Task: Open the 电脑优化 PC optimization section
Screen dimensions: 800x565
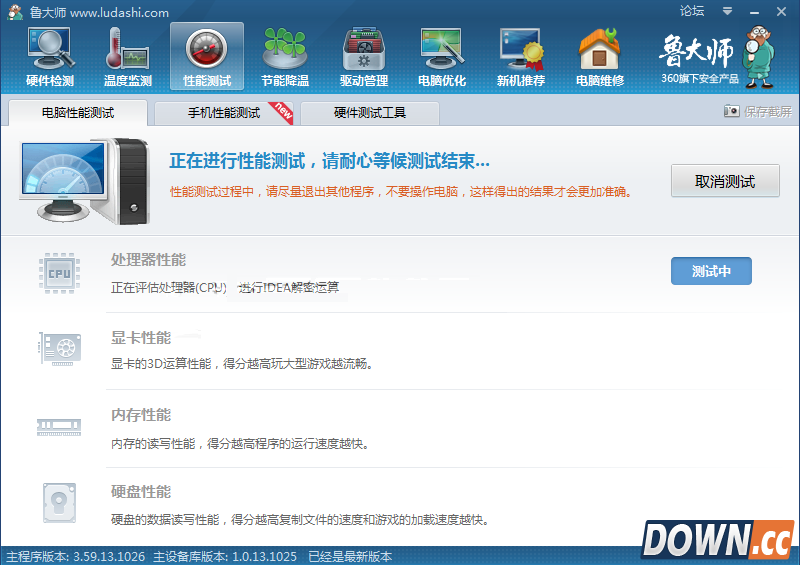Action: (x=442, y=56)
